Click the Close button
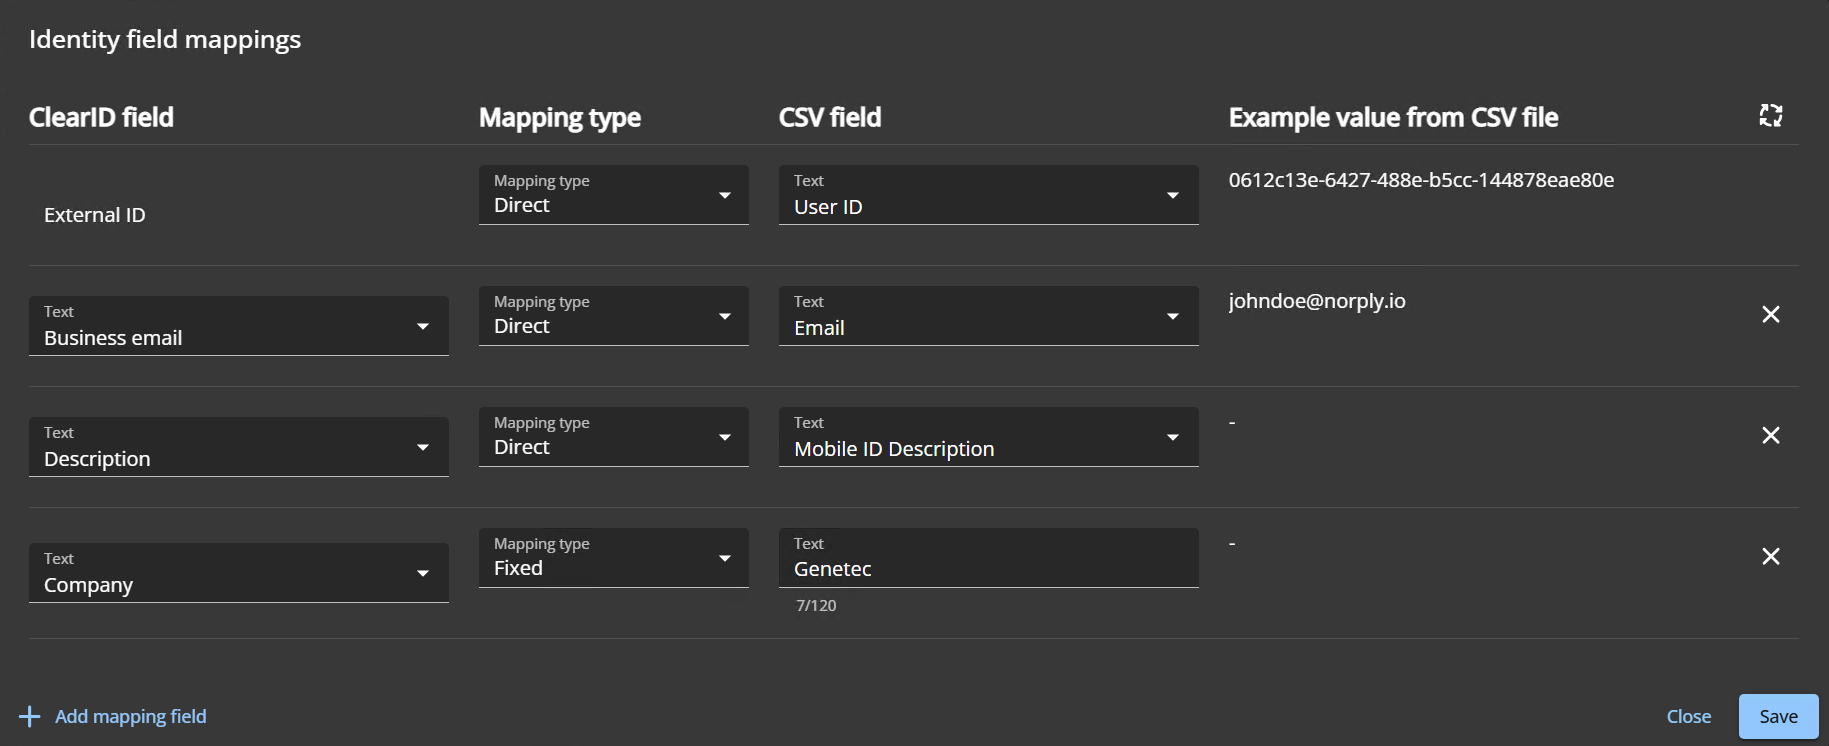This screenshot has height=746, width=1829. [1688, 717]
